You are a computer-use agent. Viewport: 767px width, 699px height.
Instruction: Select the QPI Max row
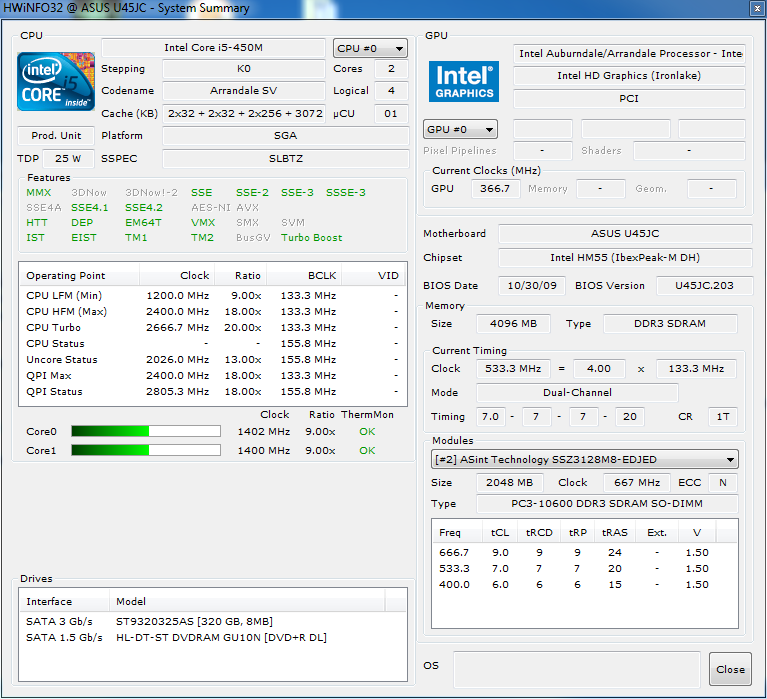pyautogui.click(x=213, y=376)
